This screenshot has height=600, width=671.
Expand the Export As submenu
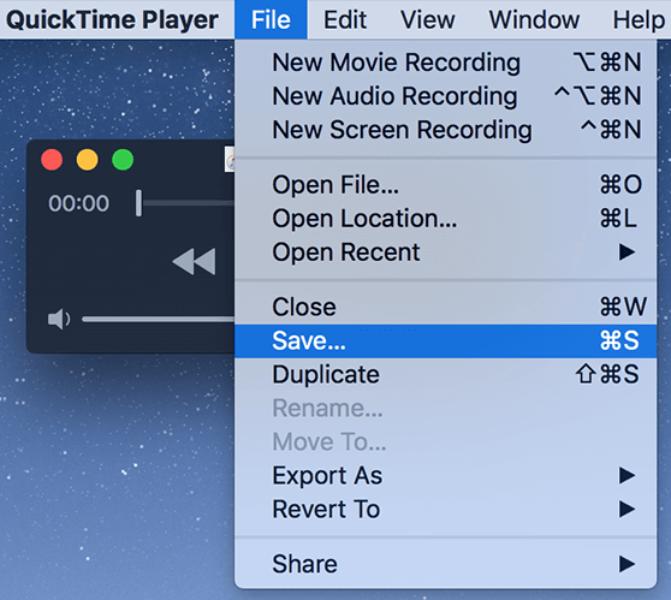click(445, 475)
